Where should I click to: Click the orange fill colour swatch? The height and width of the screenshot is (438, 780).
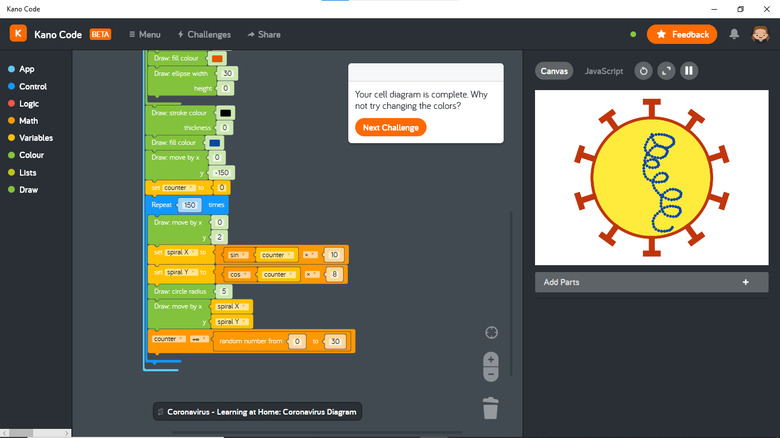click(x=217, y=58)
